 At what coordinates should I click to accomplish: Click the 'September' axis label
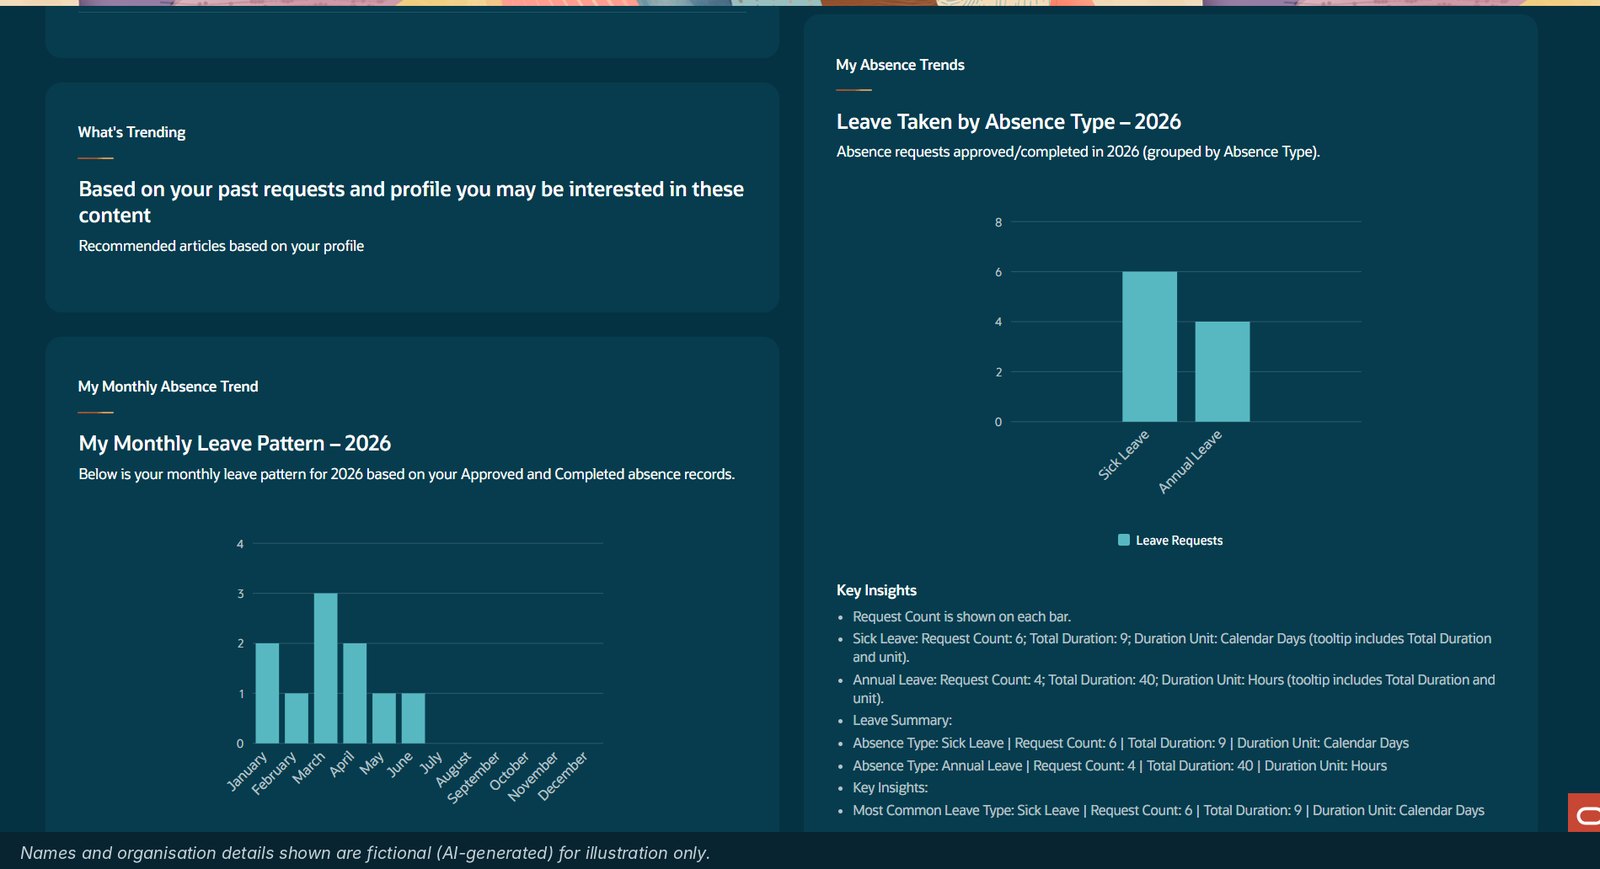pos(473,778)
